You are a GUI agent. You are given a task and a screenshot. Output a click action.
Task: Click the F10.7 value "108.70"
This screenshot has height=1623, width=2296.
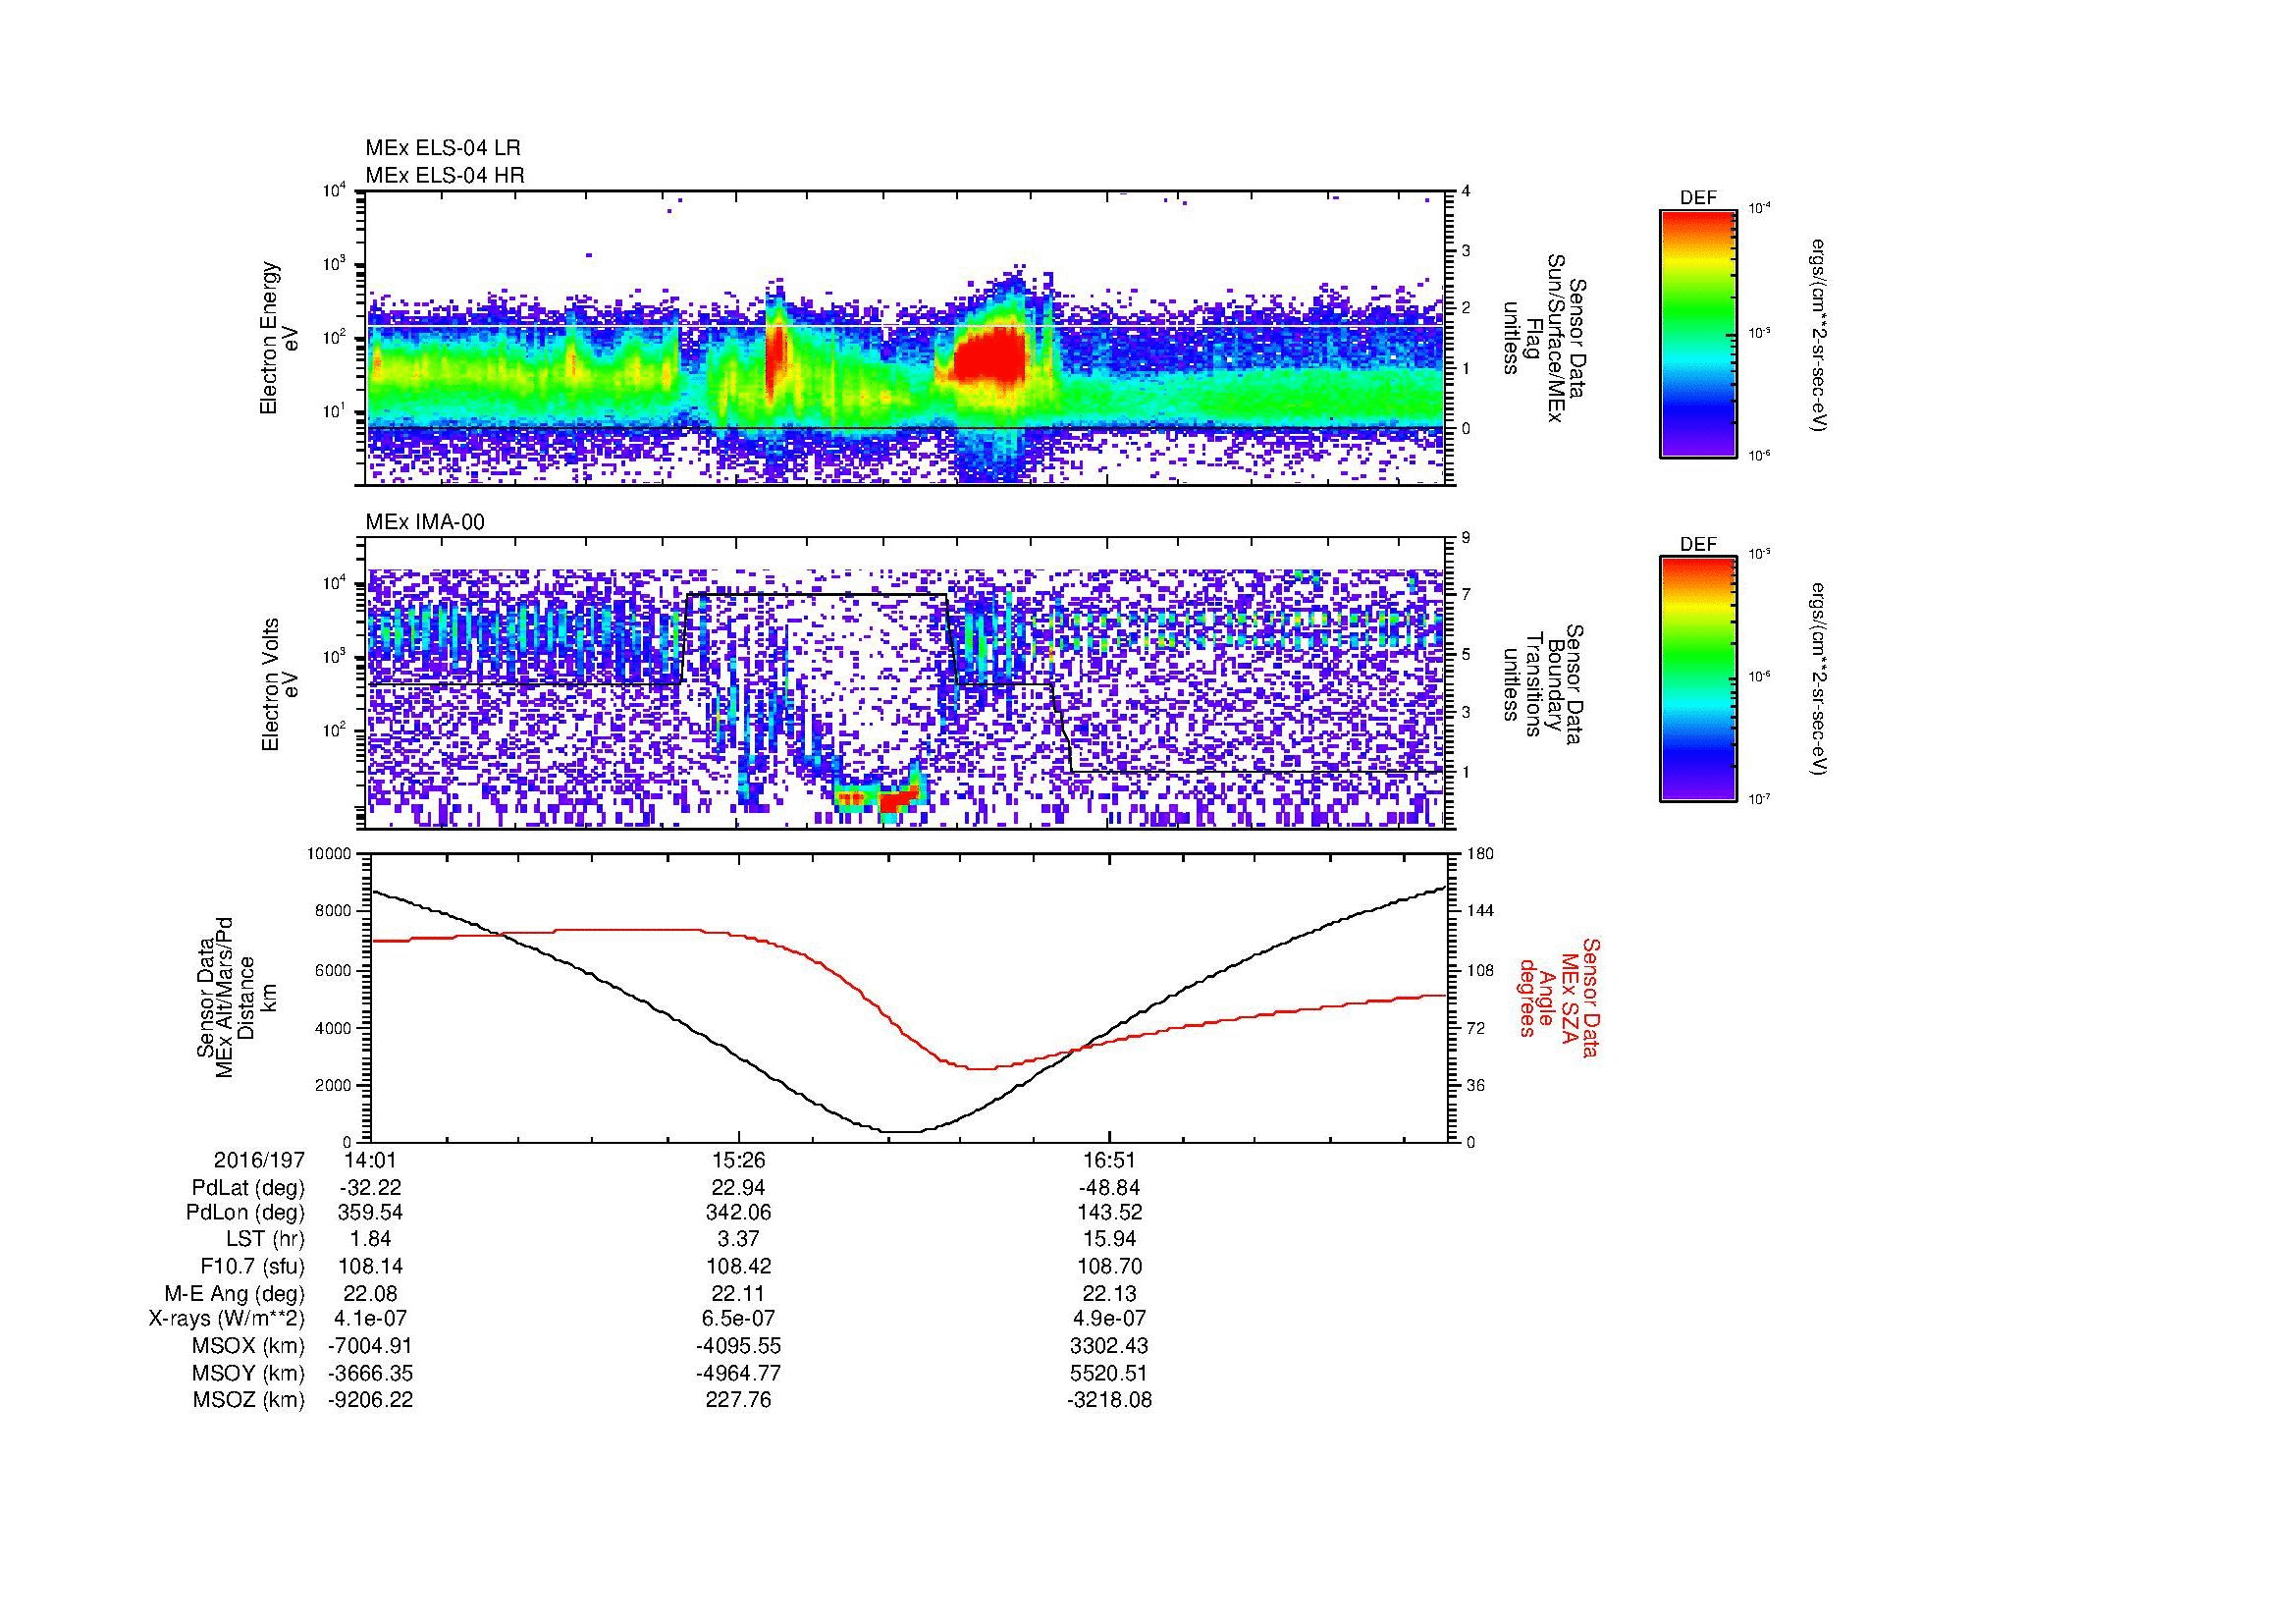(1109, 1267)
